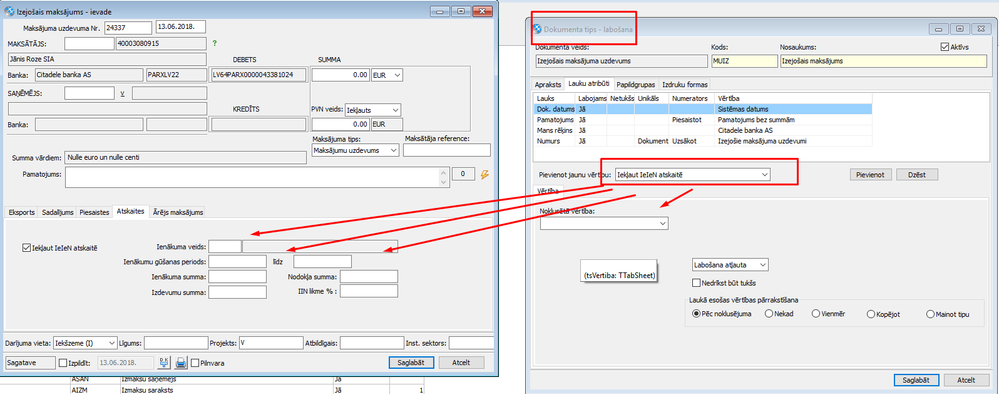Click Saglabāt in Izejošais maksājums window
This screenshot has width=999, height=394.
coord(411,362)
